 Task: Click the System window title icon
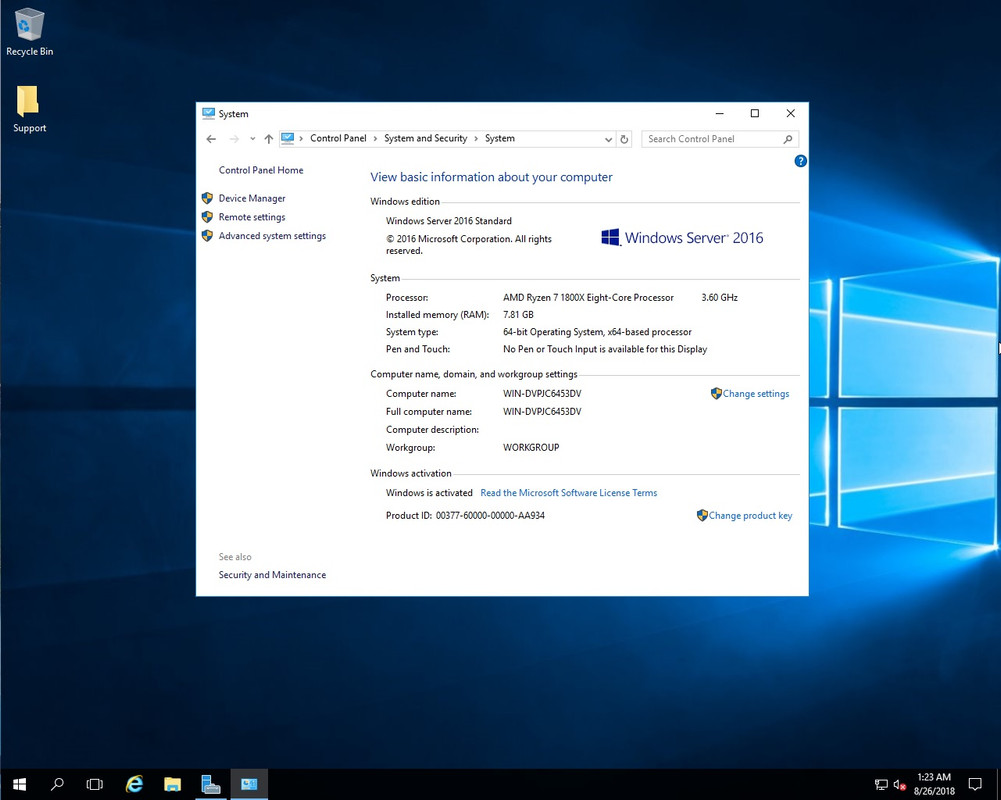[208, 114]
